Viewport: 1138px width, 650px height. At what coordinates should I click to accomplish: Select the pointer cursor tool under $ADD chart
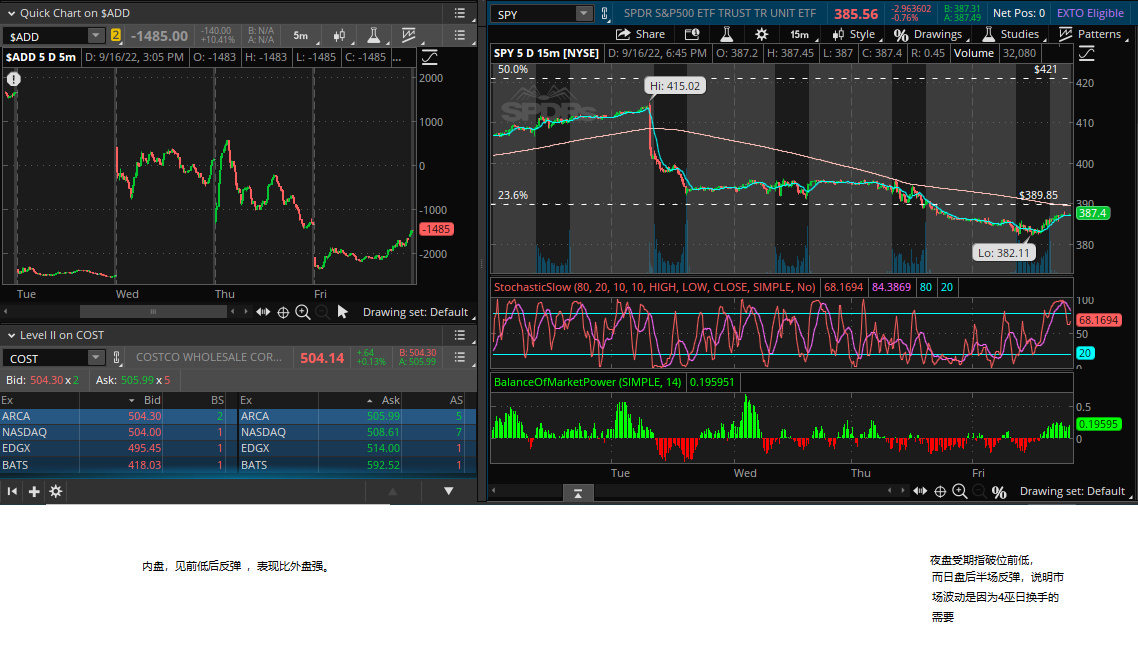(343, 312)
